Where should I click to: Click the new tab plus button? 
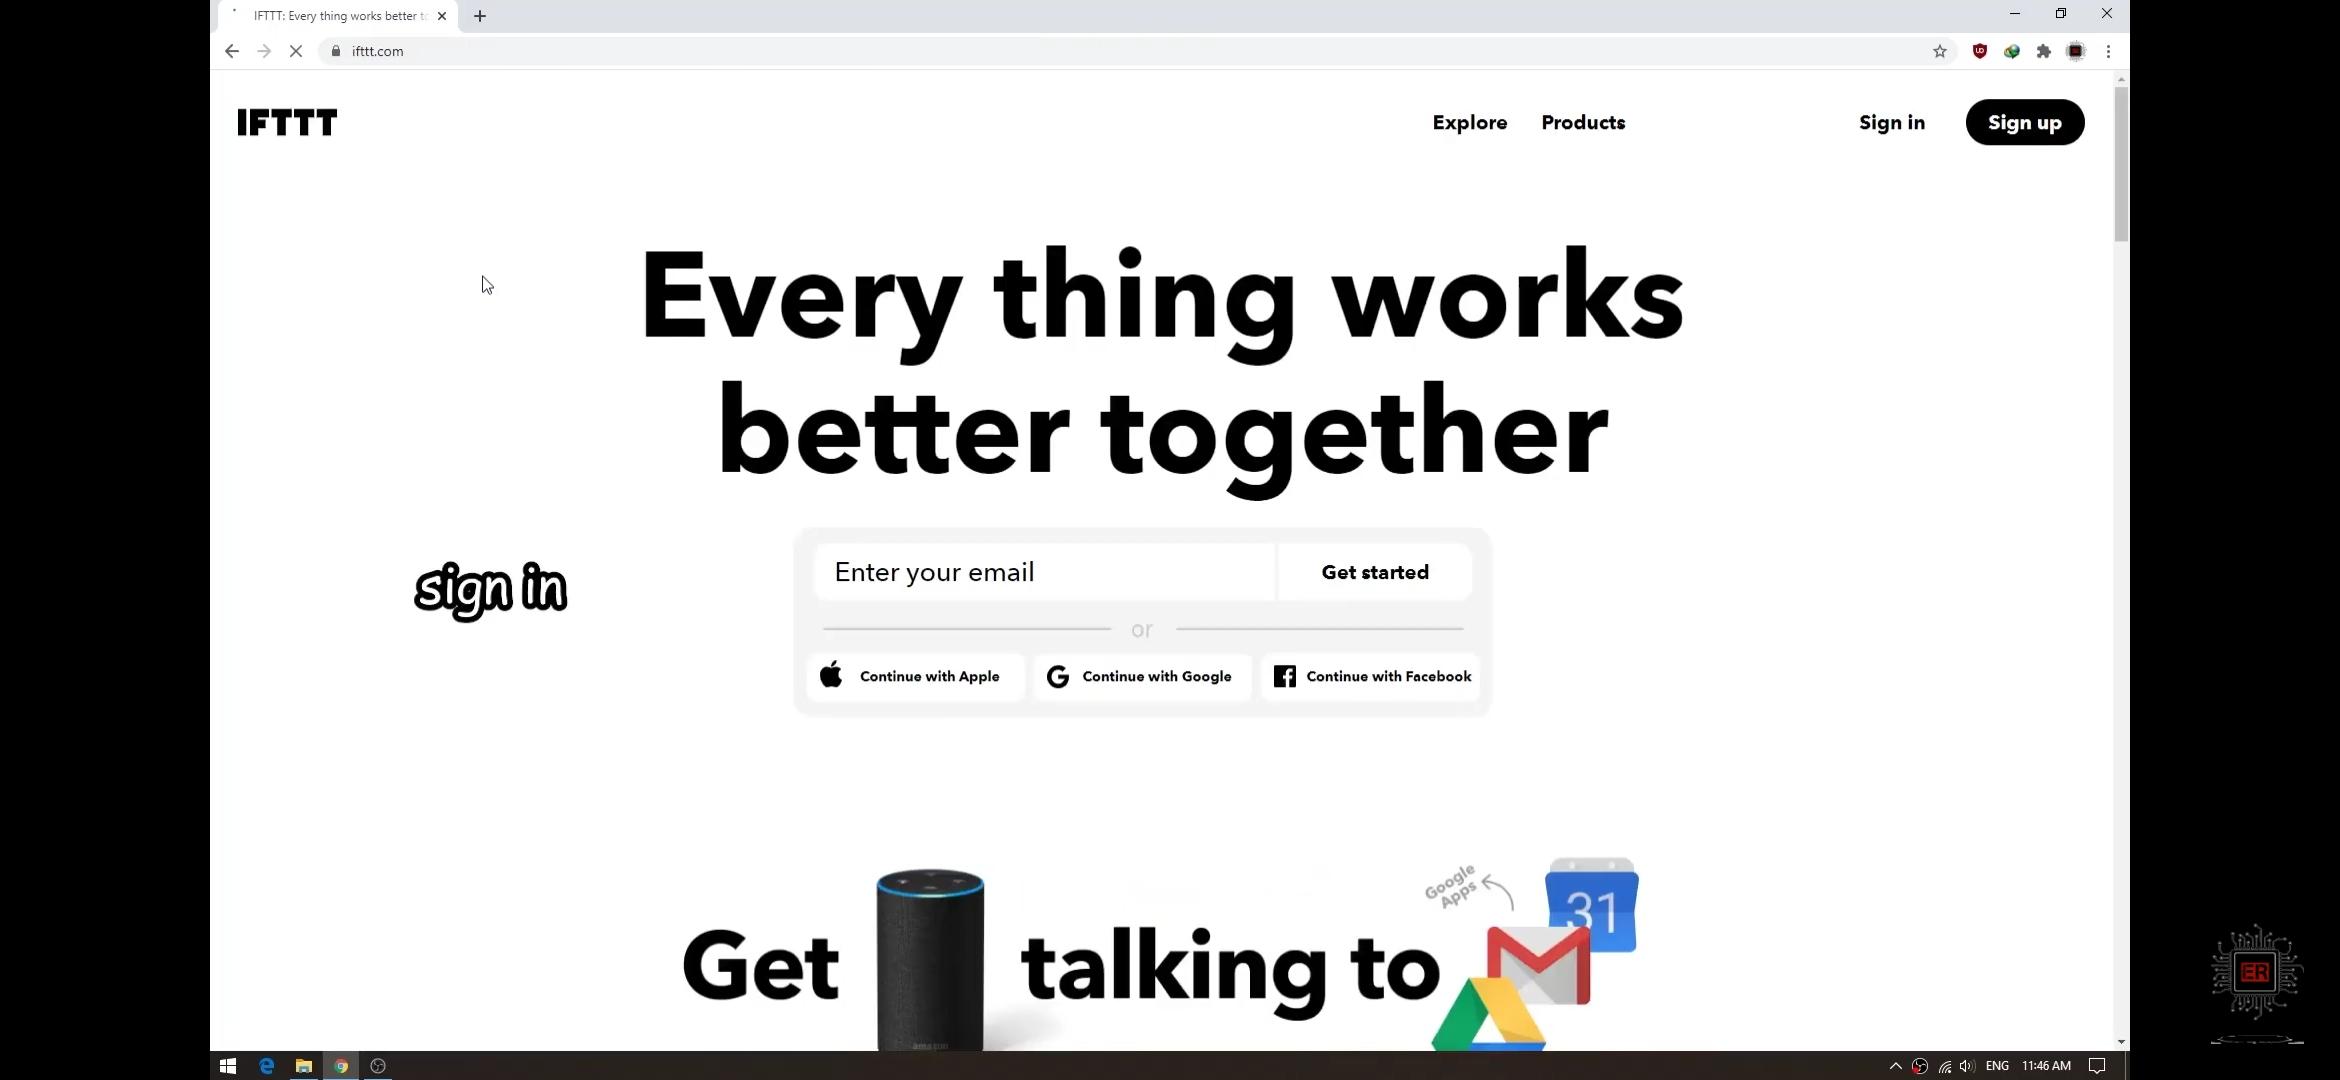tap(479, 15)
